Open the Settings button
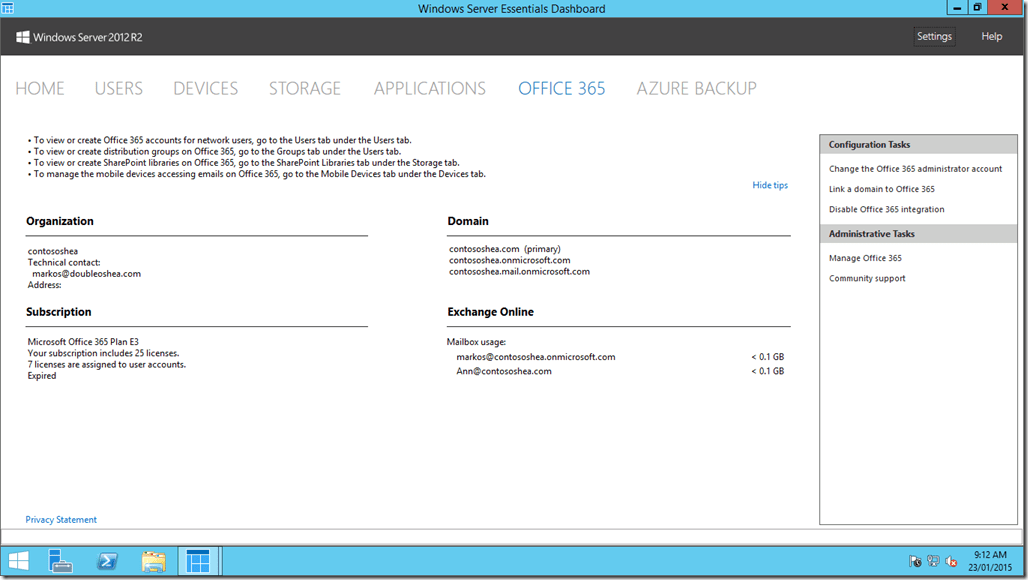 pyautogui.click(x=933, y=36)
